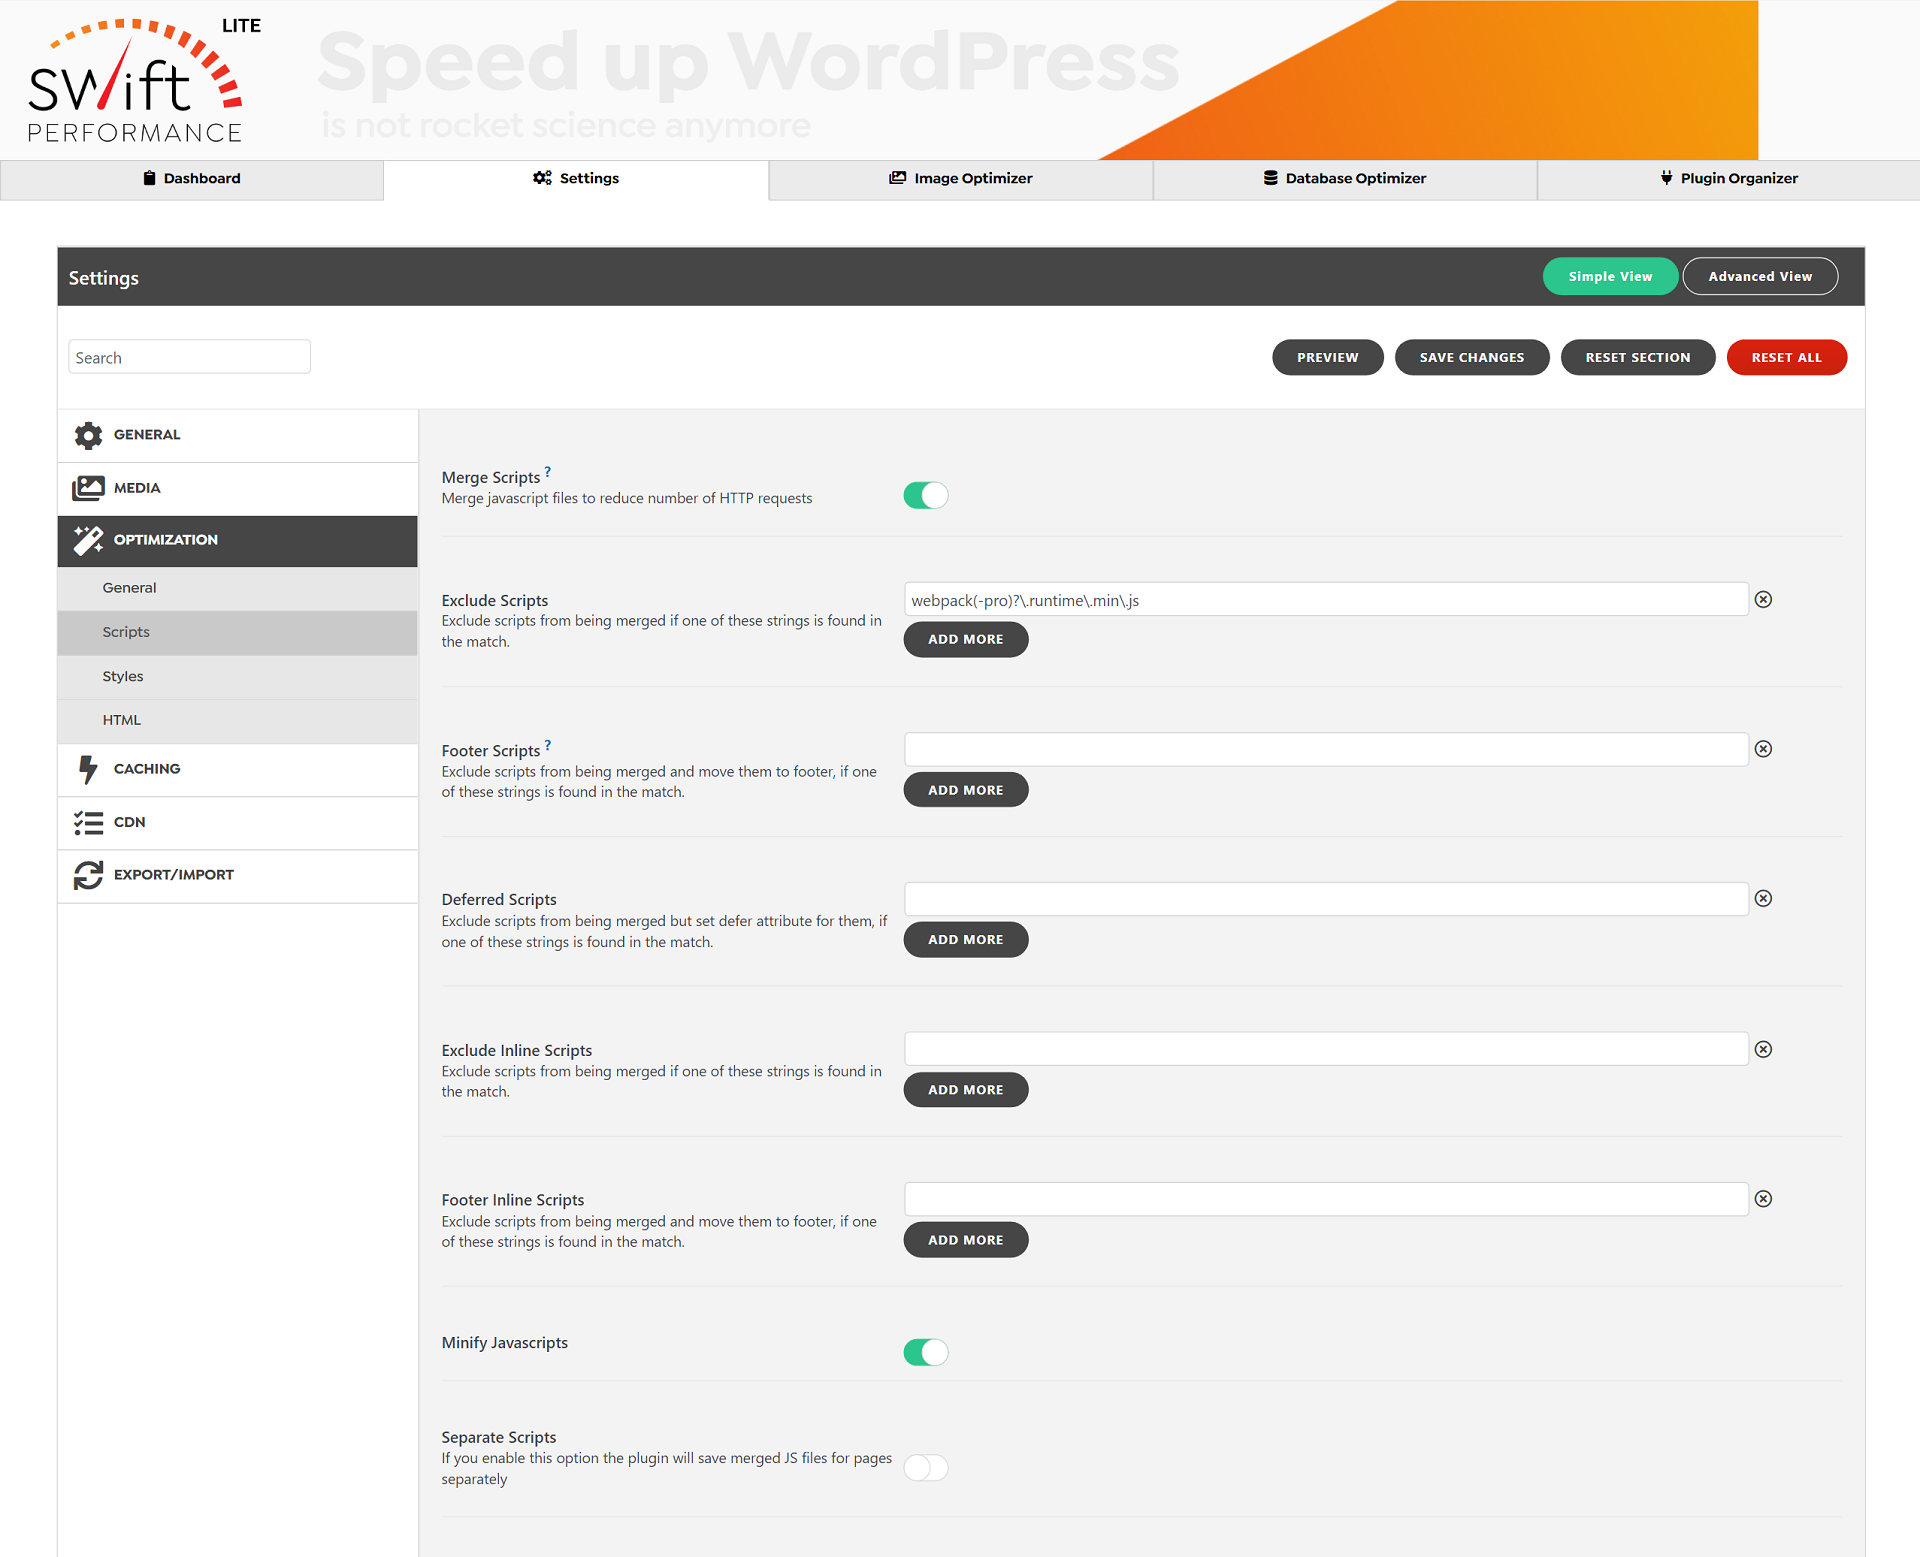Turn off Minify Javascripts
The width and height of the screenshot is (1920, 1557).
pos(925,1351)
